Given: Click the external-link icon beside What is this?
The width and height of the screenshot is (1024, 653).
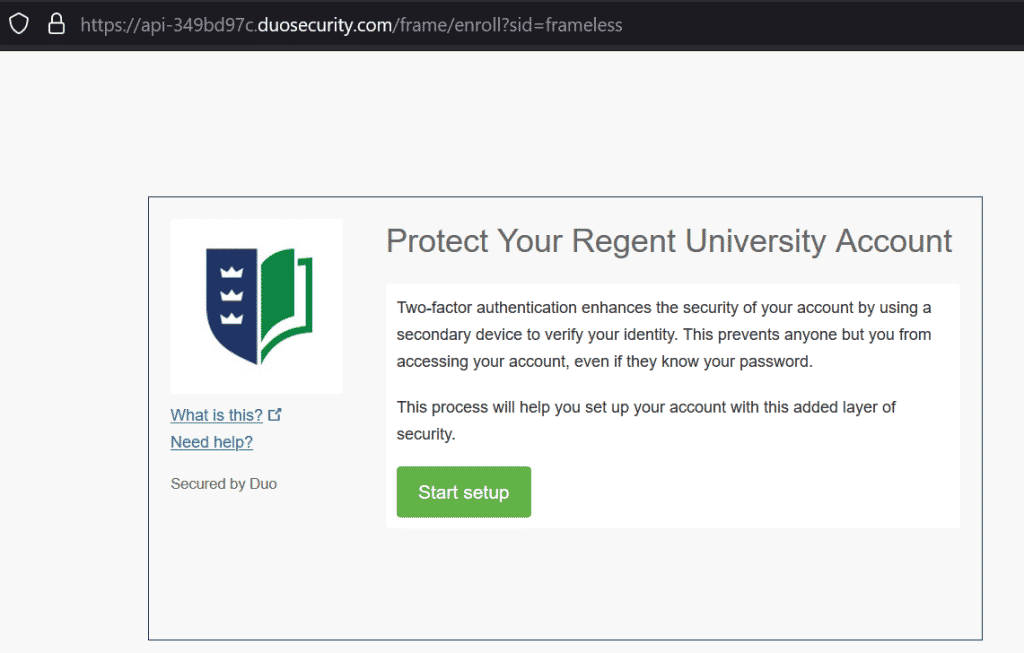Looking at the screenshot, I should [275, 414].
